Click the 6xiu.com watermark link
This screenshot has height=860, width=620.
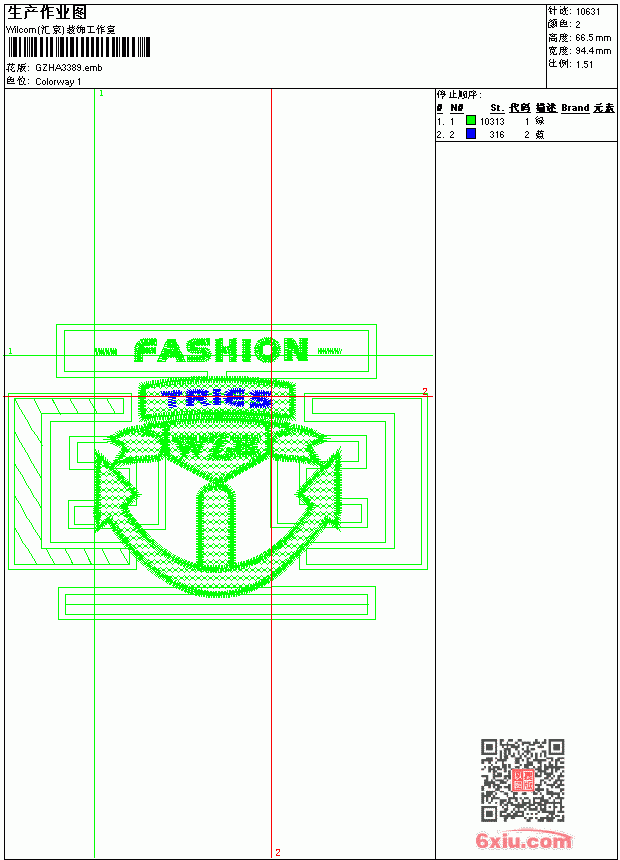[x=524, y=840]
